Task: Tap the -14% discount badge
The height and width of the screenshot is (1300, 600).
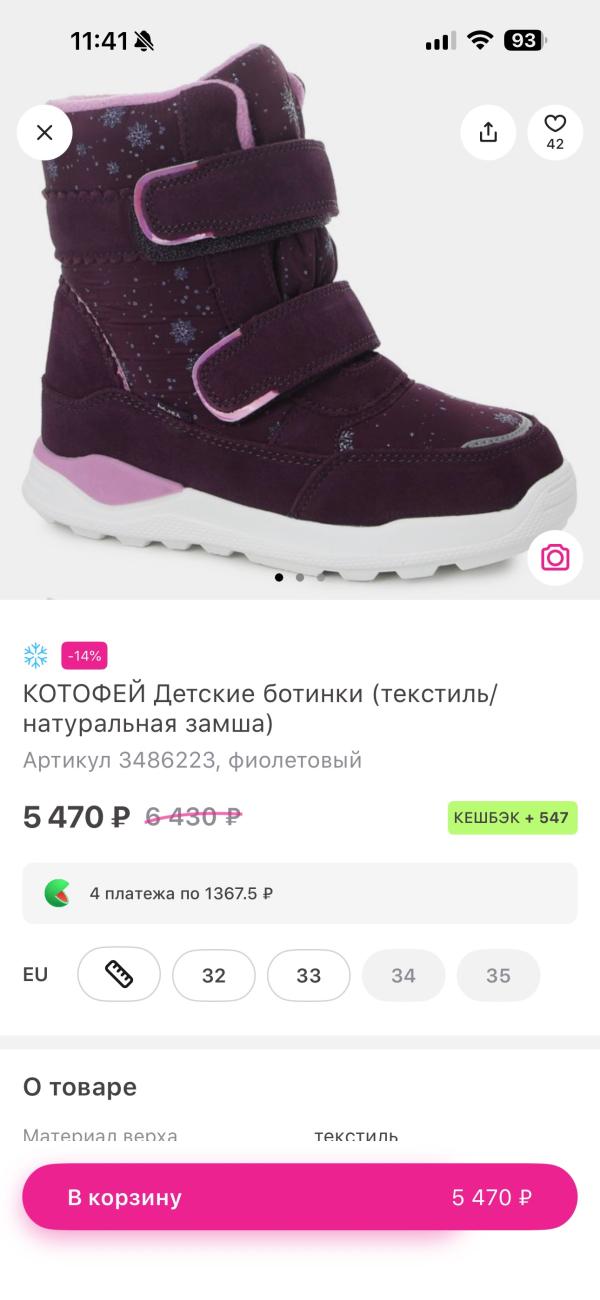Action: pos(84,656)
